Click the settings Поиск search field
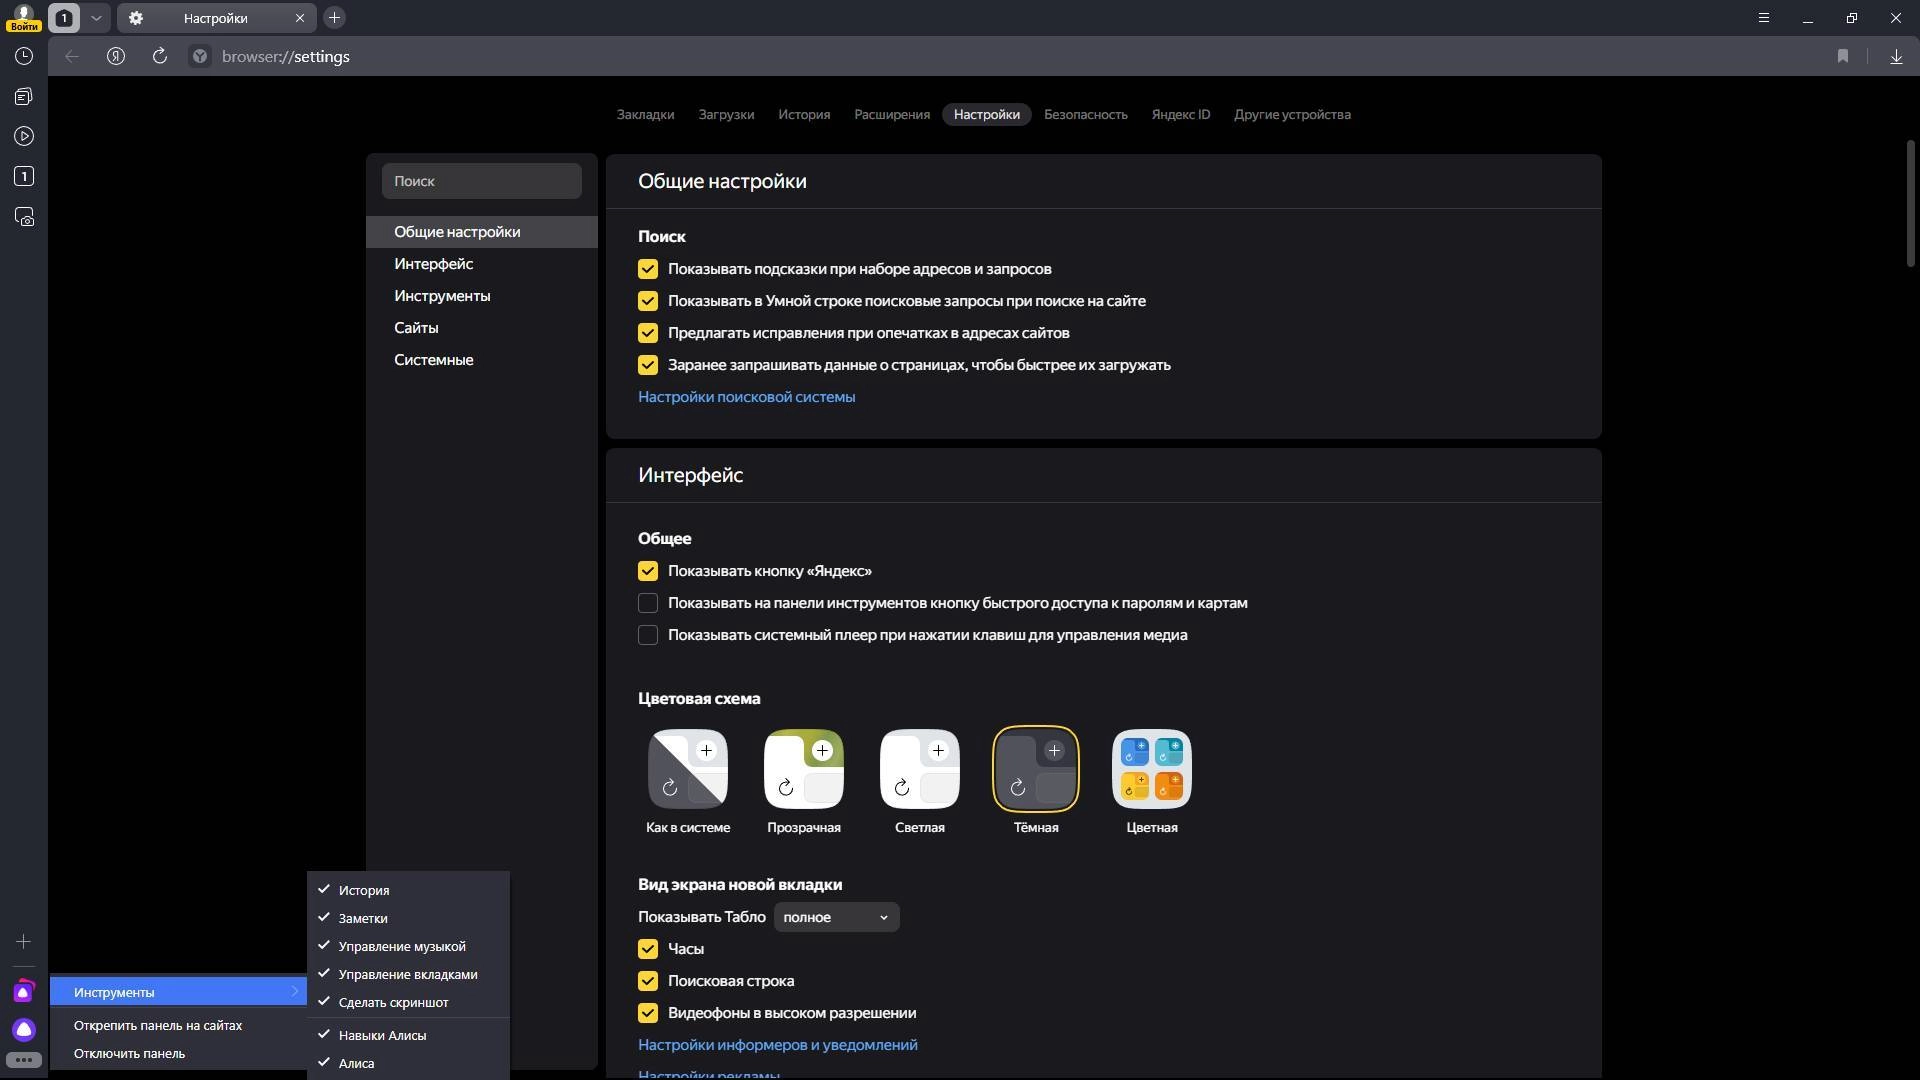 click(482, 181)
